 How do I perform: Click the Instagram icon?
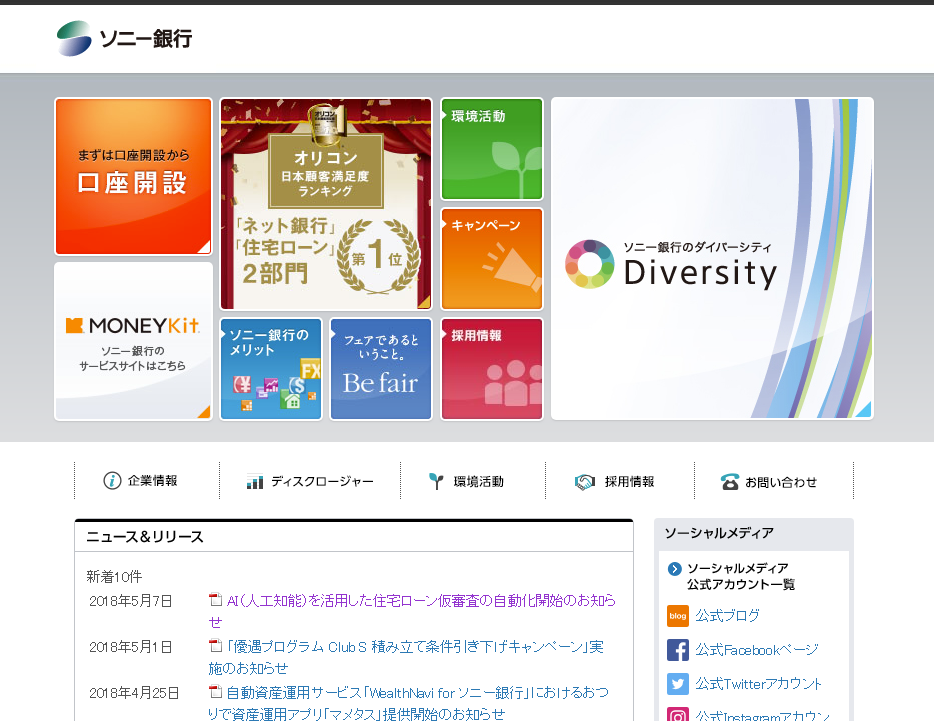[x=678, y=714]
